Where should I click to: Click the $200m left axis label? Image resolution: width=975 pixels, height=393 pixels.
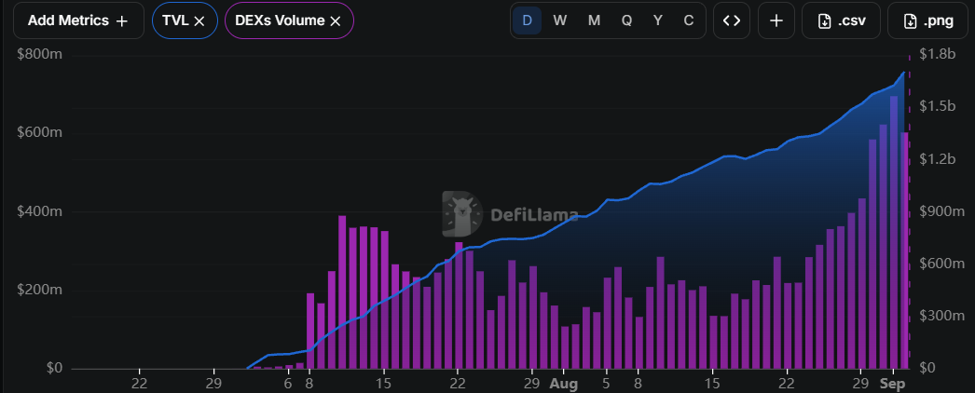tap(40, 290)
